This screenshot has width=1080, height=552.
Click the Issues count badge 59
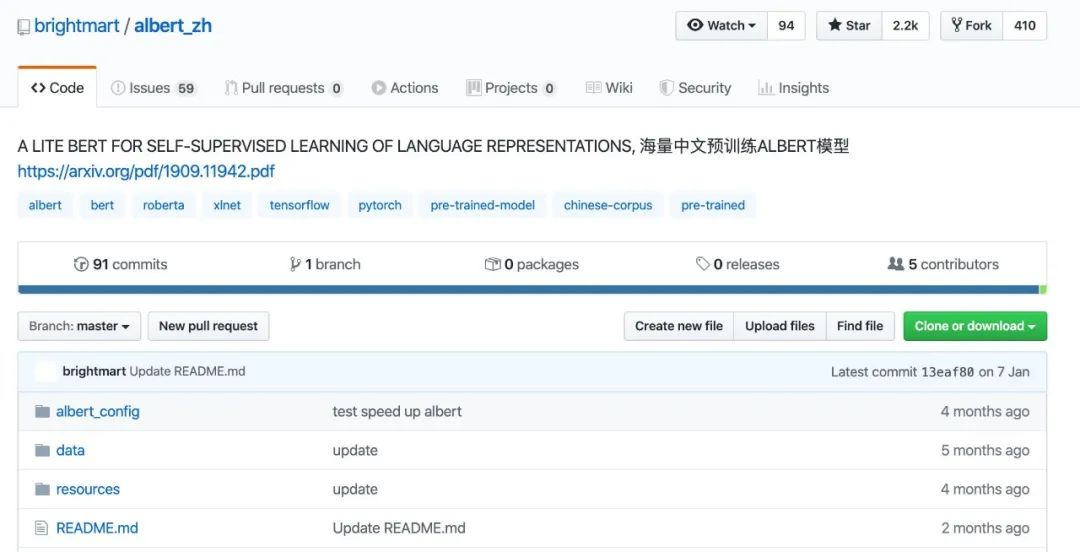pos(186,88)
